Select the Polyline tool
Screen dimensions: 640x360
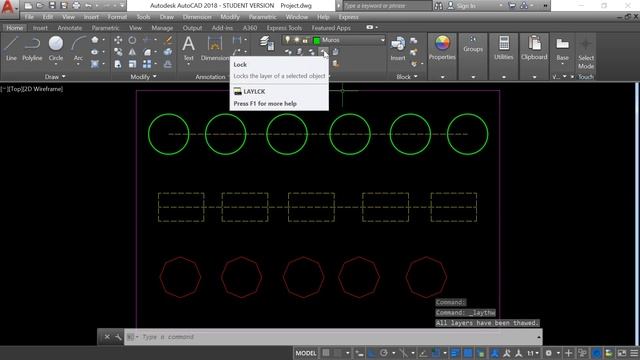[x=32, y=48]
